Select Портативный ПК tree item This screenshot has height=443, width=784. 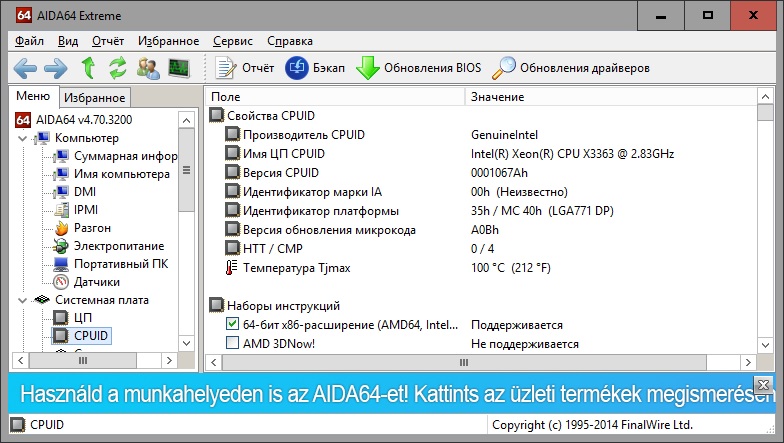point(111,264)
